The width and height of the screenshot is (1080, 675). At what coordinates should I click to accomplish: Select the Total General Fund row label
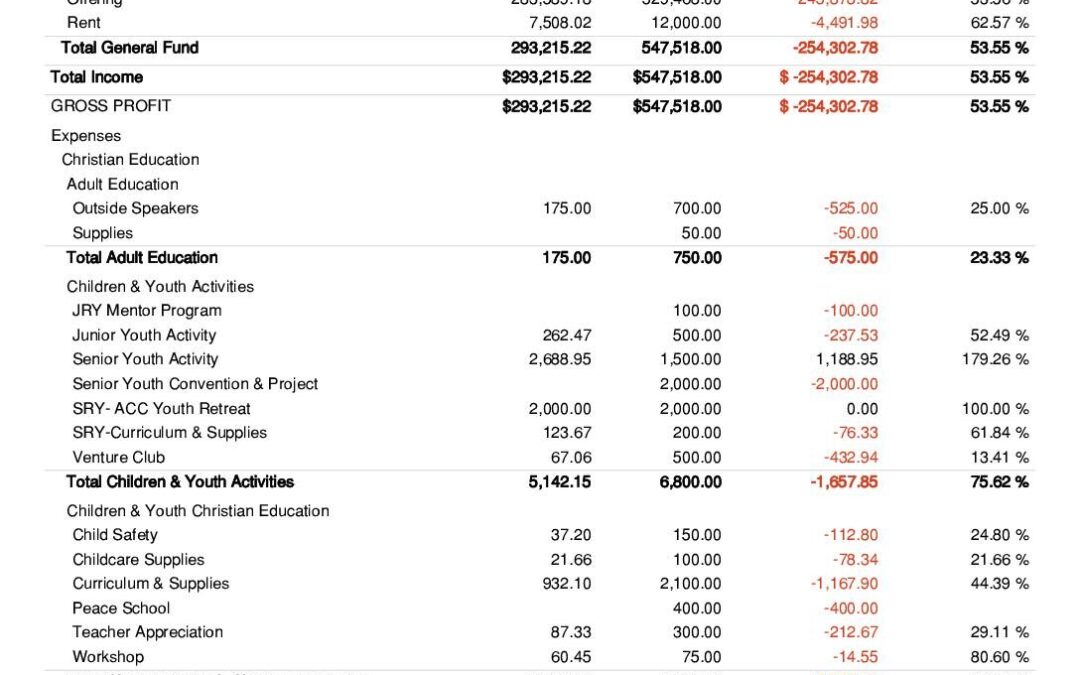129,47
